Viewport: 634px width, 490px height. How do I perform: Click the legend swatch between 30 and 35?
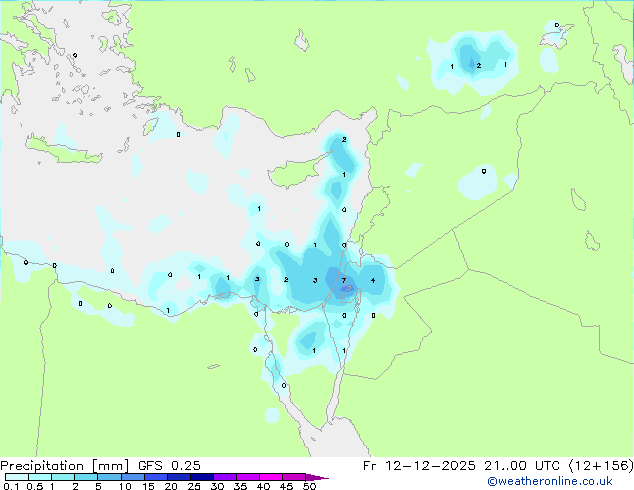click(225, 477)
